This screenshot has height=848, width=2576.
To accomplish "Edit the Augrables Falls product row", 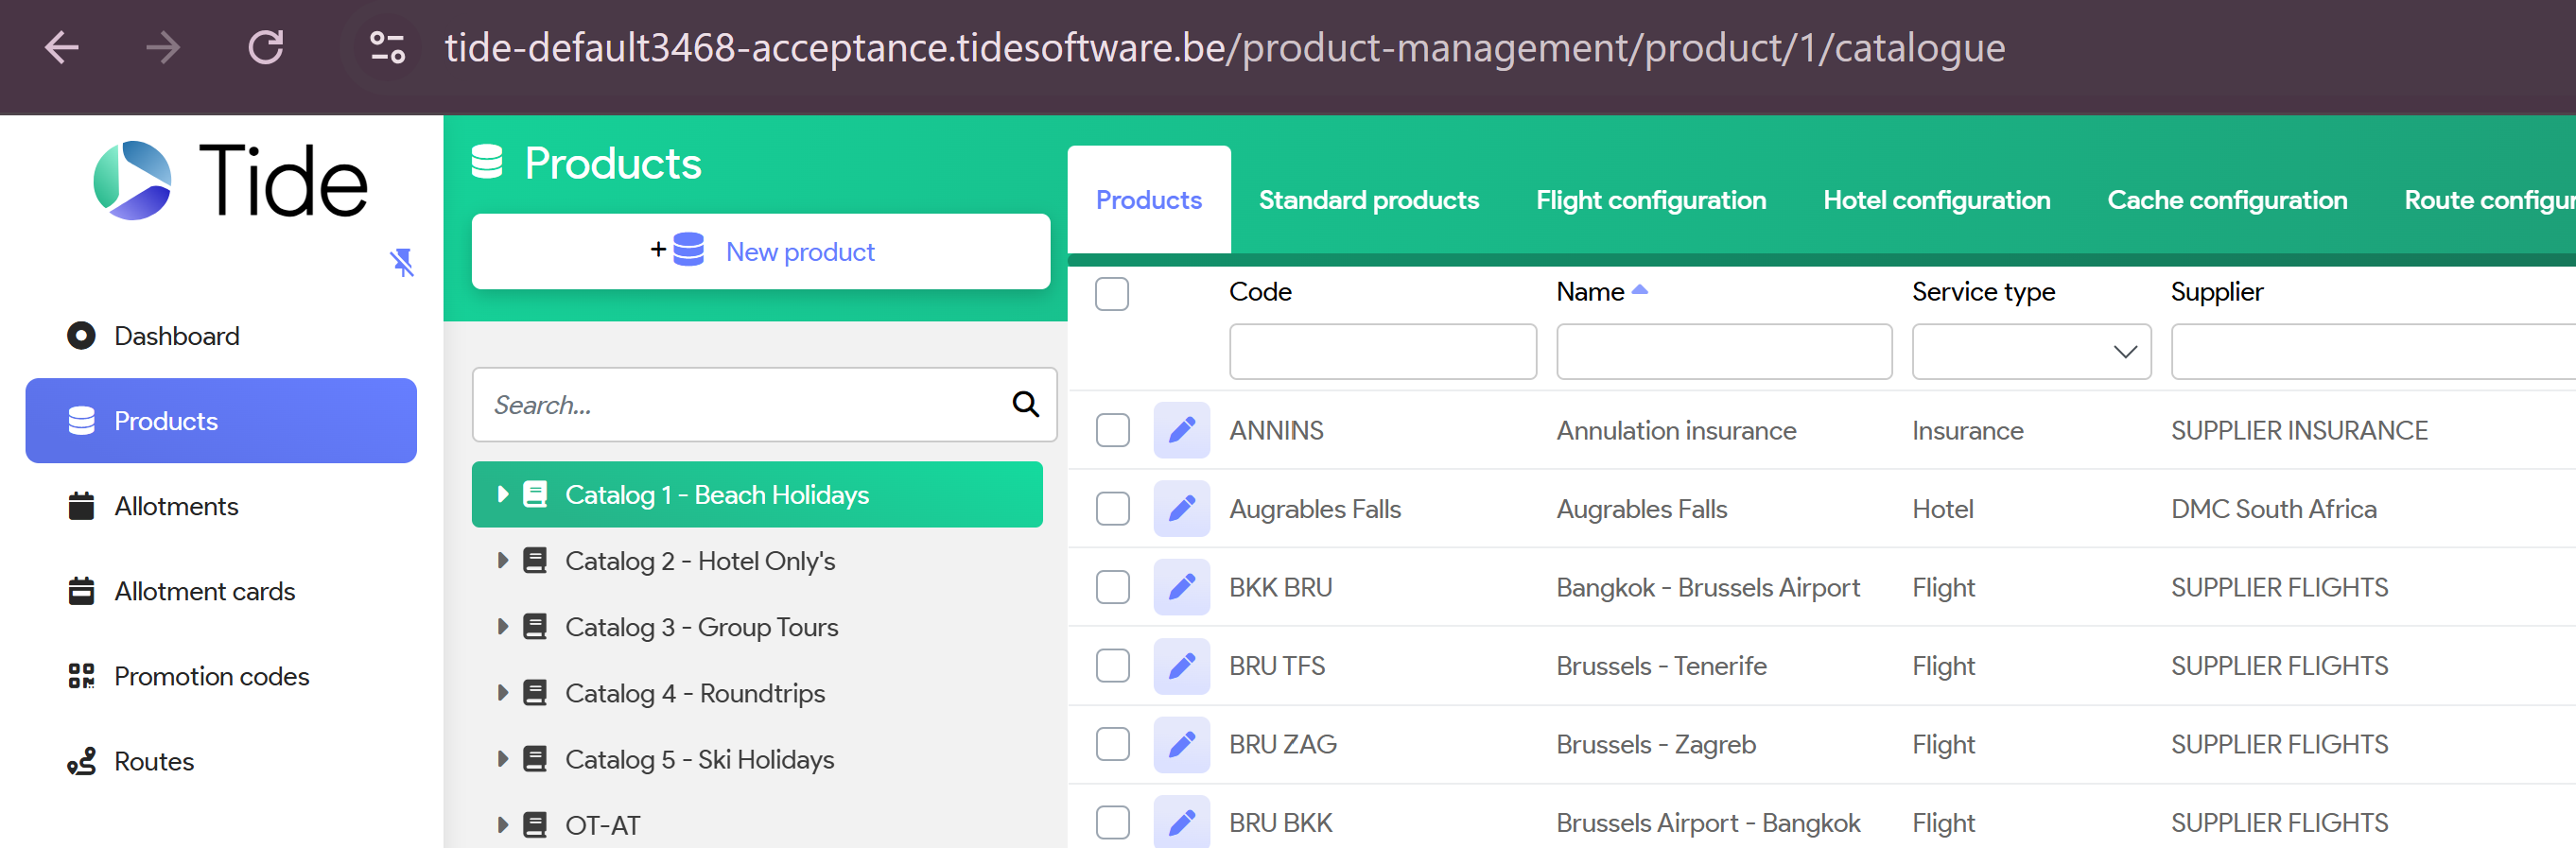I will pyautogui.click(x=1181, y=509).
